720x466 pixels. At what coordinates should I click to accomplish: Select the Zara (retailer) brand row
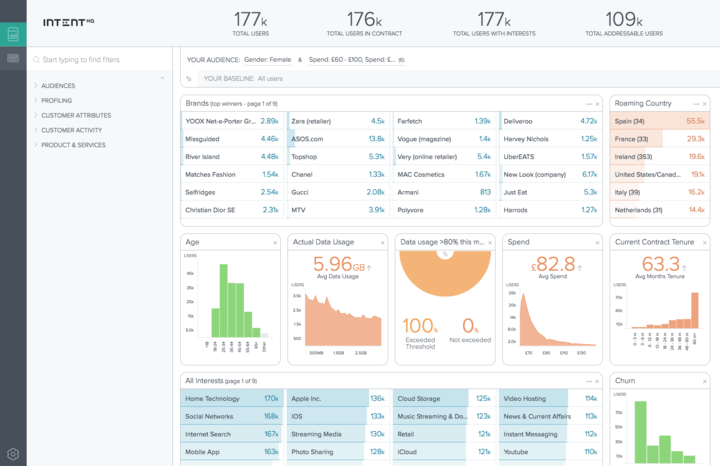[x=338, y=121]
